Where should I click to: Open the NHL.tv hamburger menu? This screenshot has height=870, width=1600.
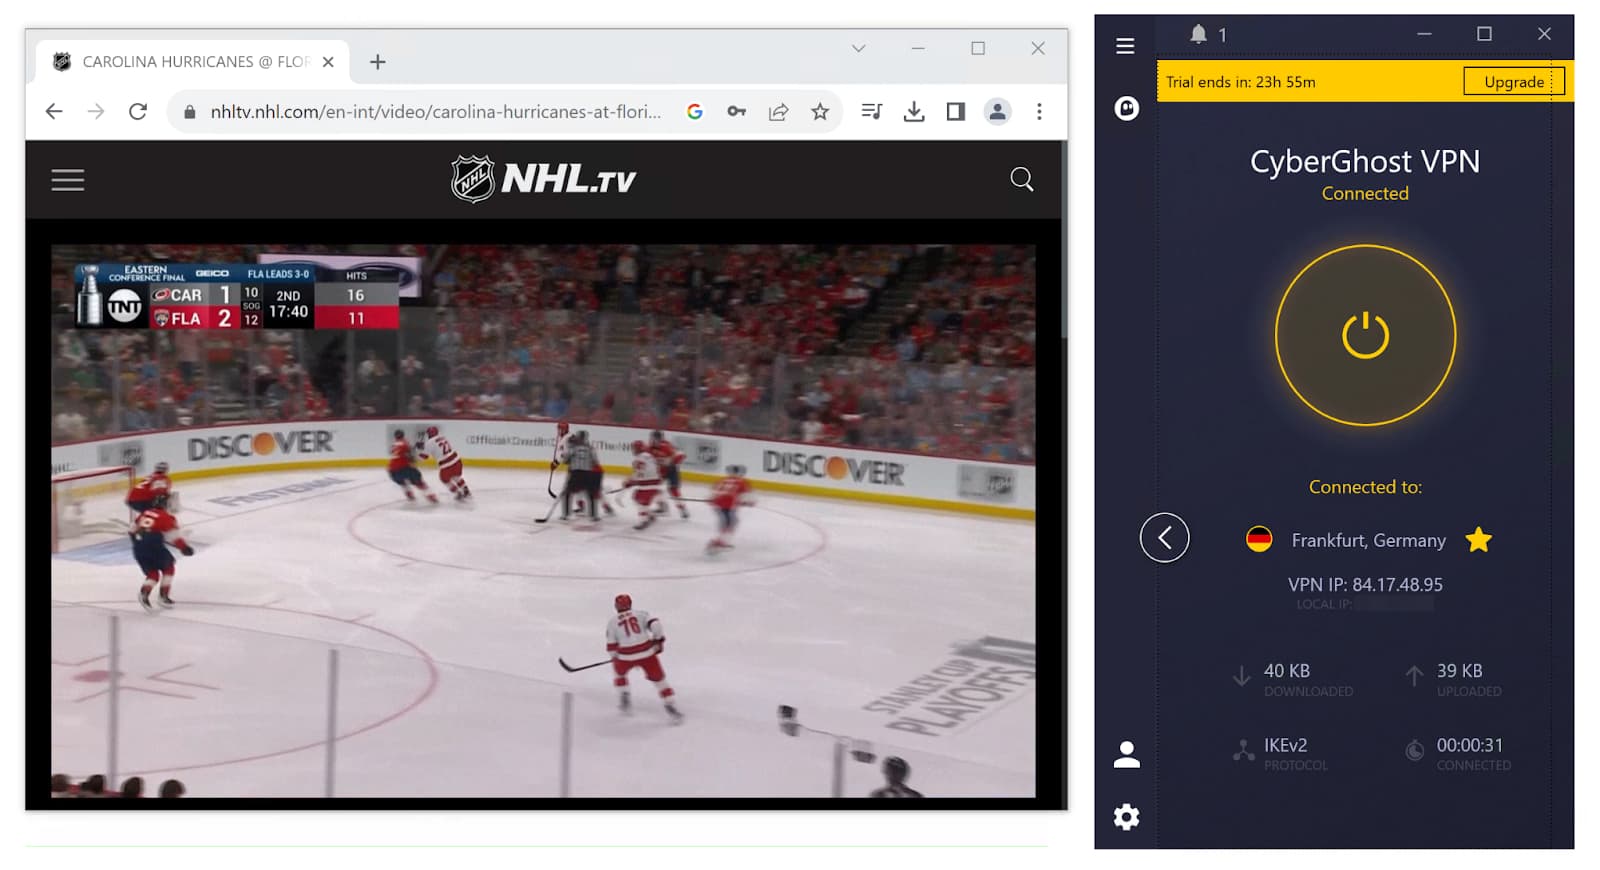68,180
